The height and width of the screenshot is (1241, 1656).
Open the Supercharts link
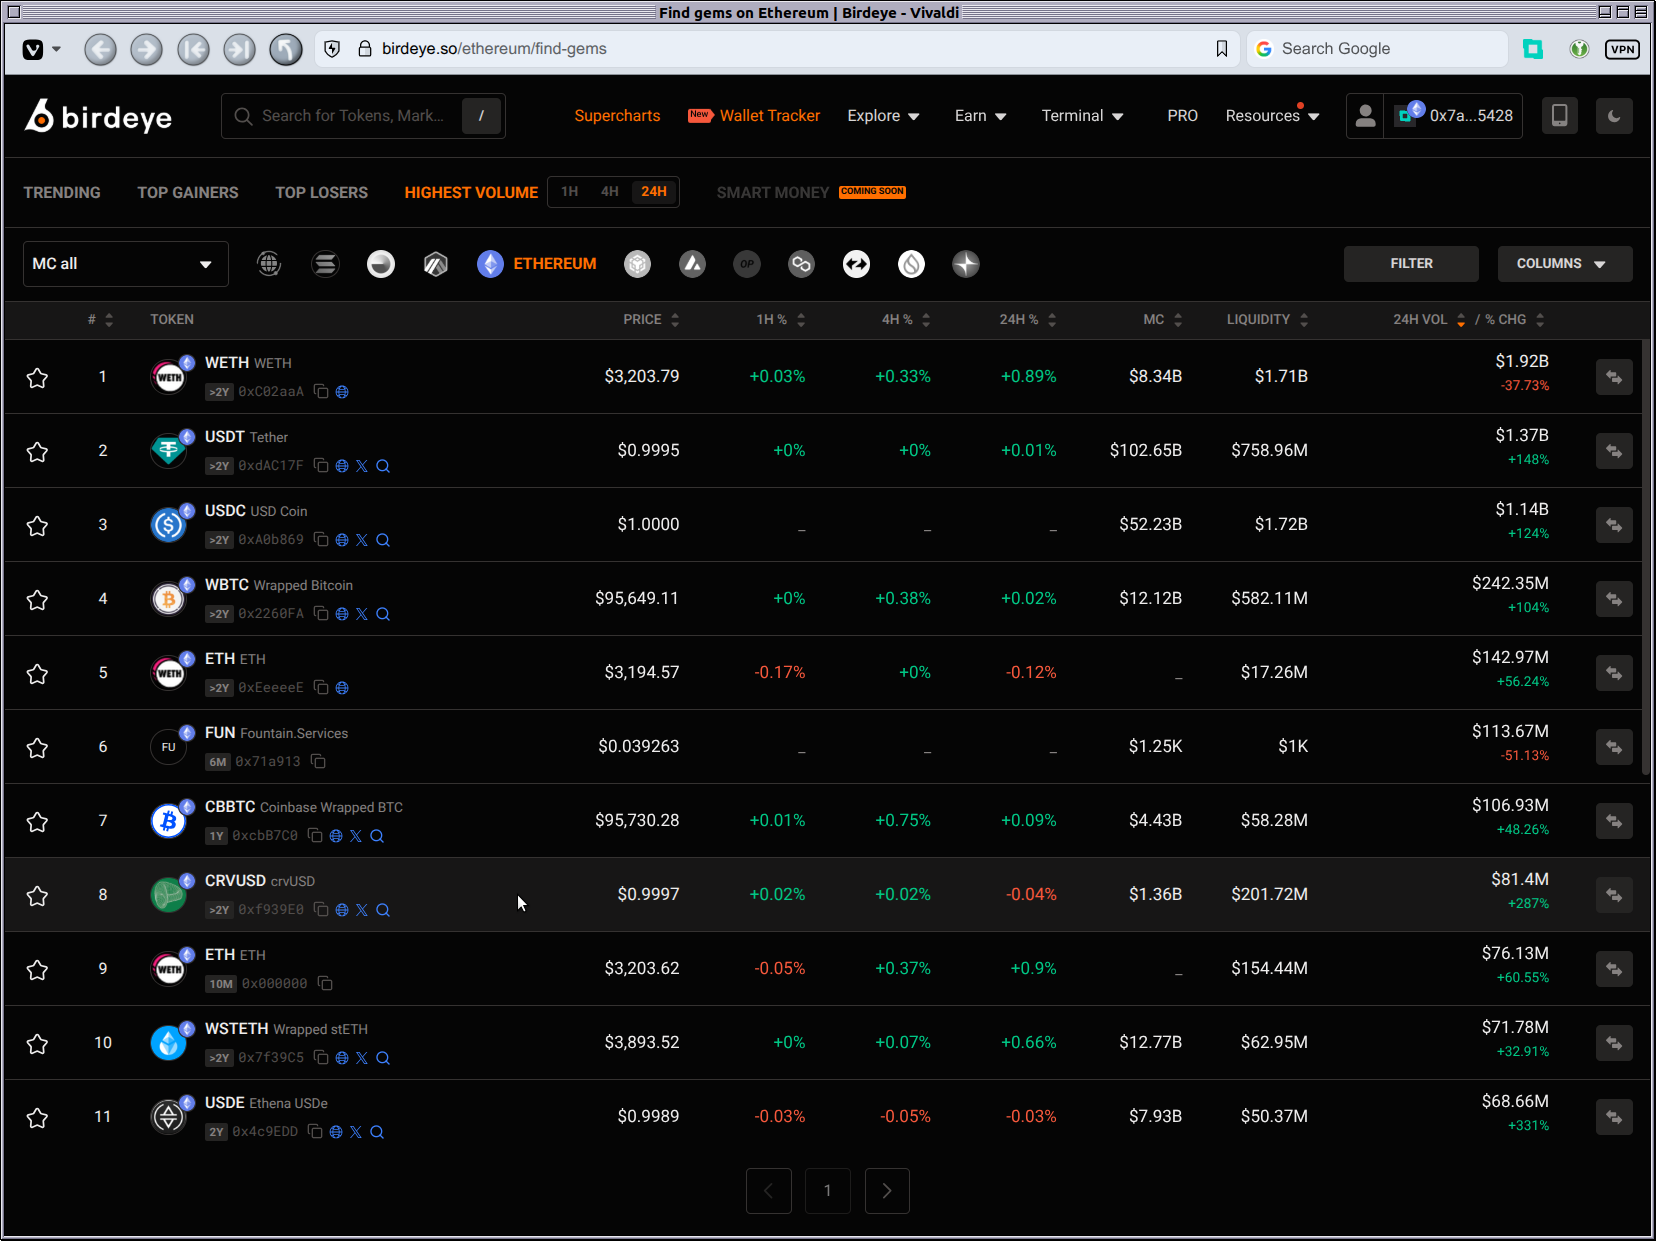pos(617,116)
